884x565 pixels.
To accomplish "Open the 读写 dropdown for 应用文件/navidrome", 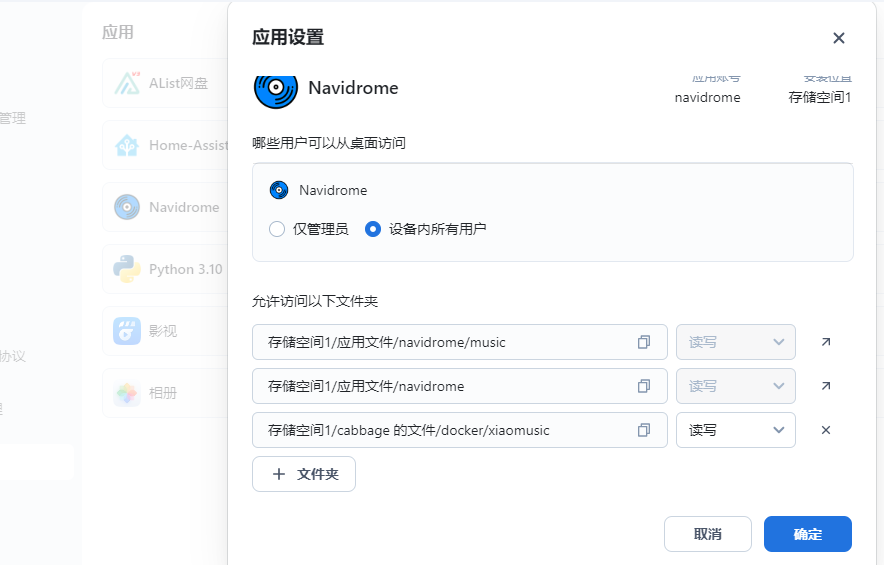I will point(736,386).
